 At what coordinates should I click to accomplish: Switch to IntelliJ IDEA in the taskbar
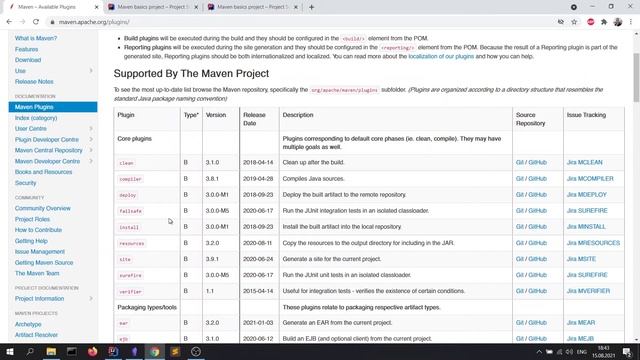pyautogui.click(x=113, y=351)
